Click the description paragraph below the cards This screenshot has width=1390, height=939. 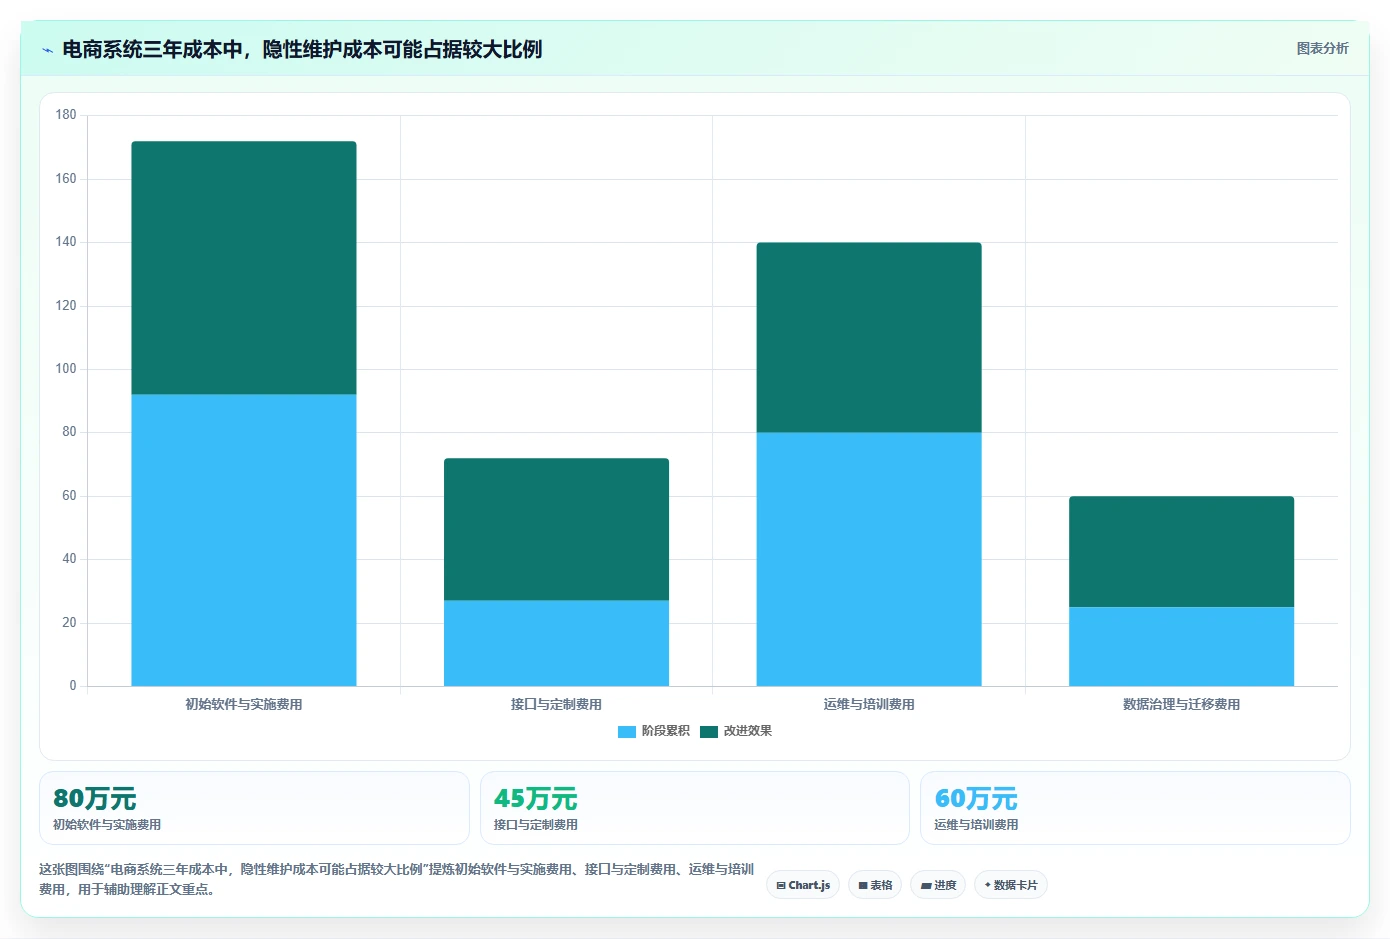(x=396, y=879)
